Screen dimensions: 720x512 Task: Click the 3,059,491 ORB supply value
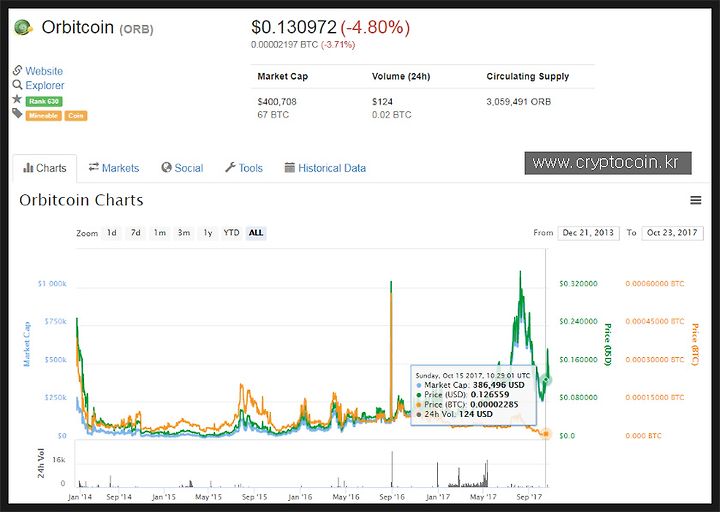(518, 101)
